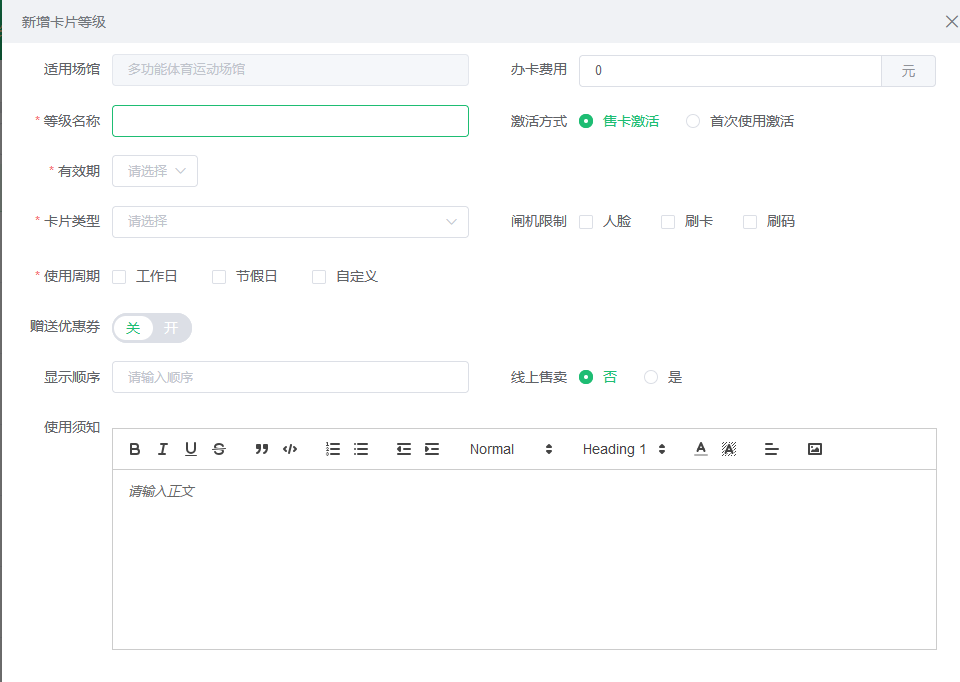This screenshot has height=682, width=960.
Task: Close the 新增卡片等级 dialog
Action: point(951,21)
